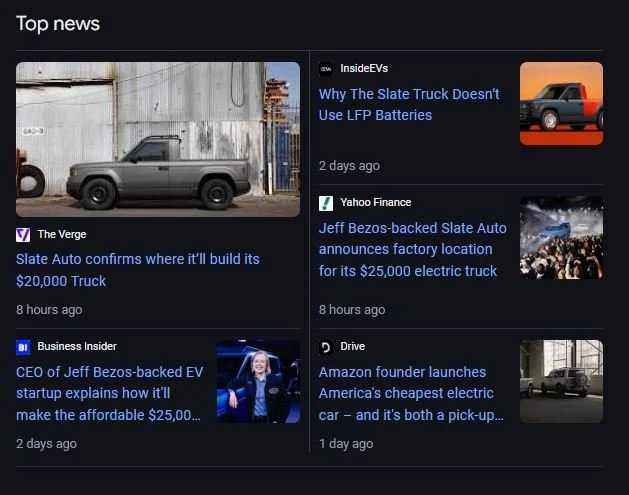Screen dimensions: 629x495
Task: Click the orange-background truck thumbnail
Action: tap(561, 103)
